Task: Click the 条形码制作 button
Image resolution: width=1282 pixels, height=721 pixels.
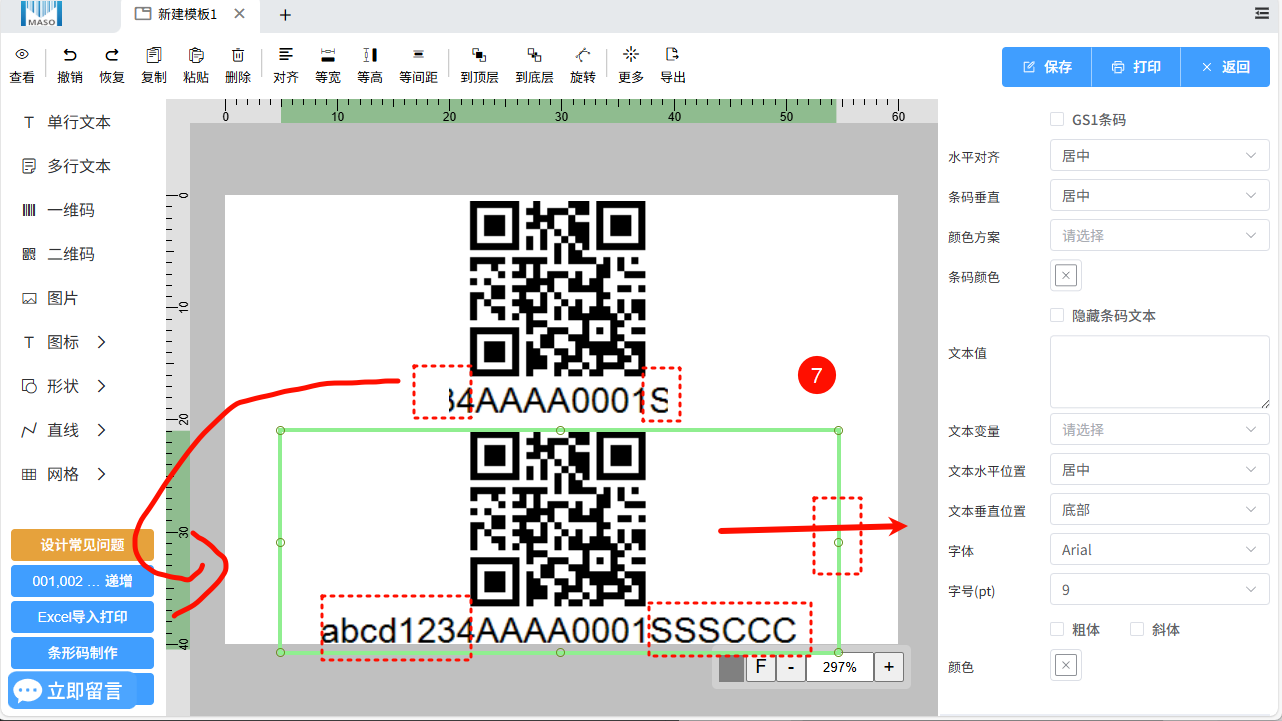Action: 82,653
